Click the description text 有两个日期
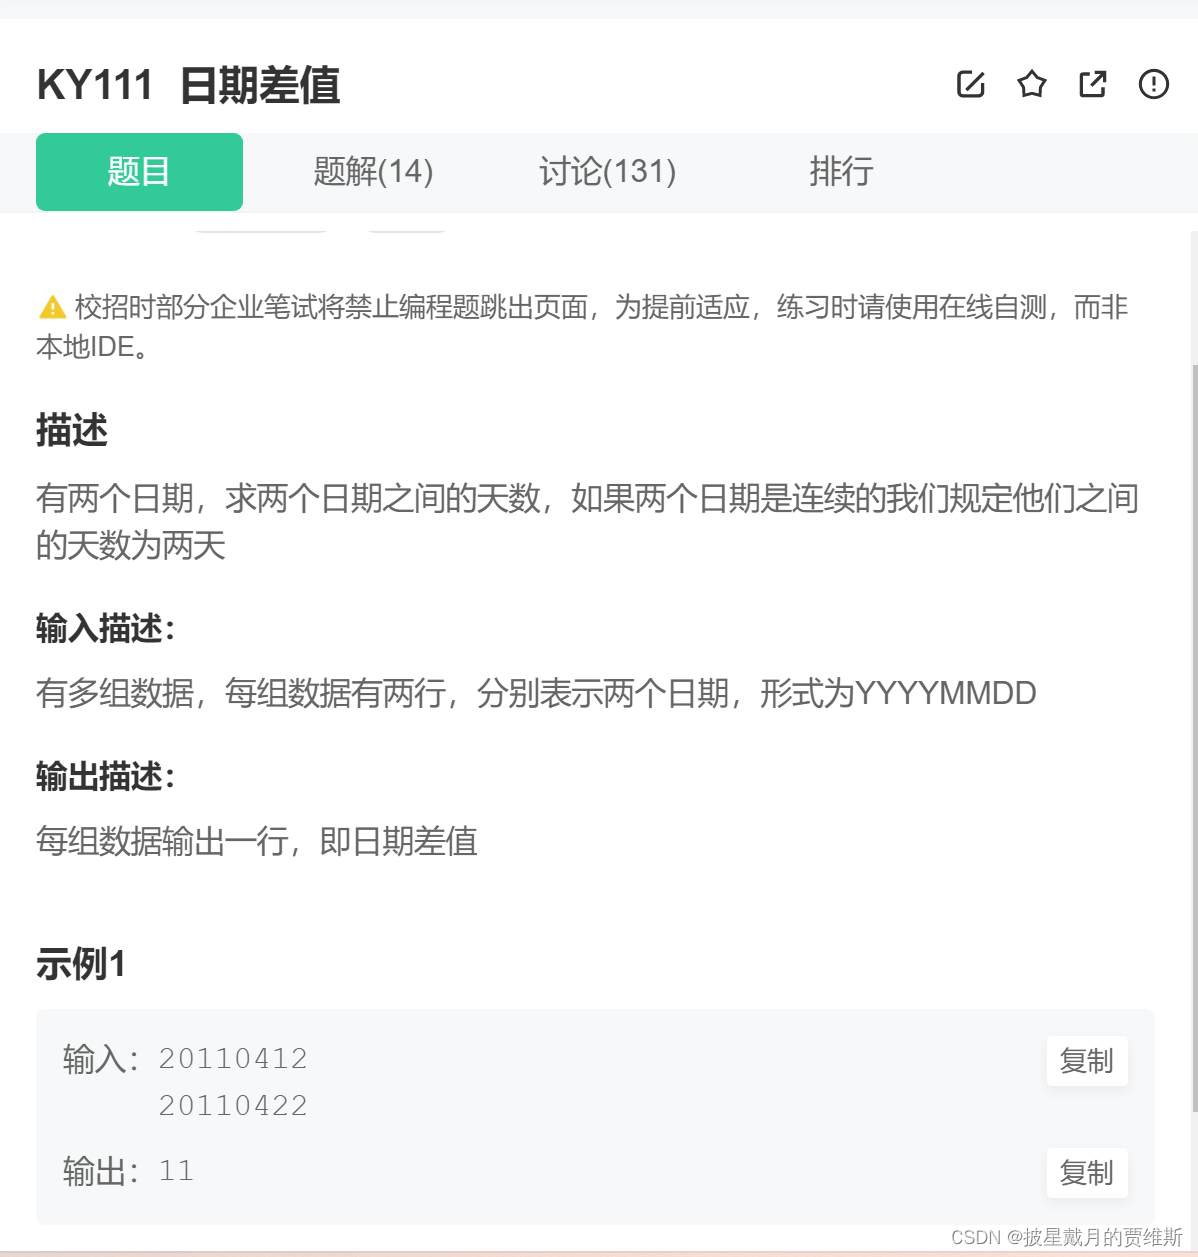Screen dimensions: 1198x1257 588,521
